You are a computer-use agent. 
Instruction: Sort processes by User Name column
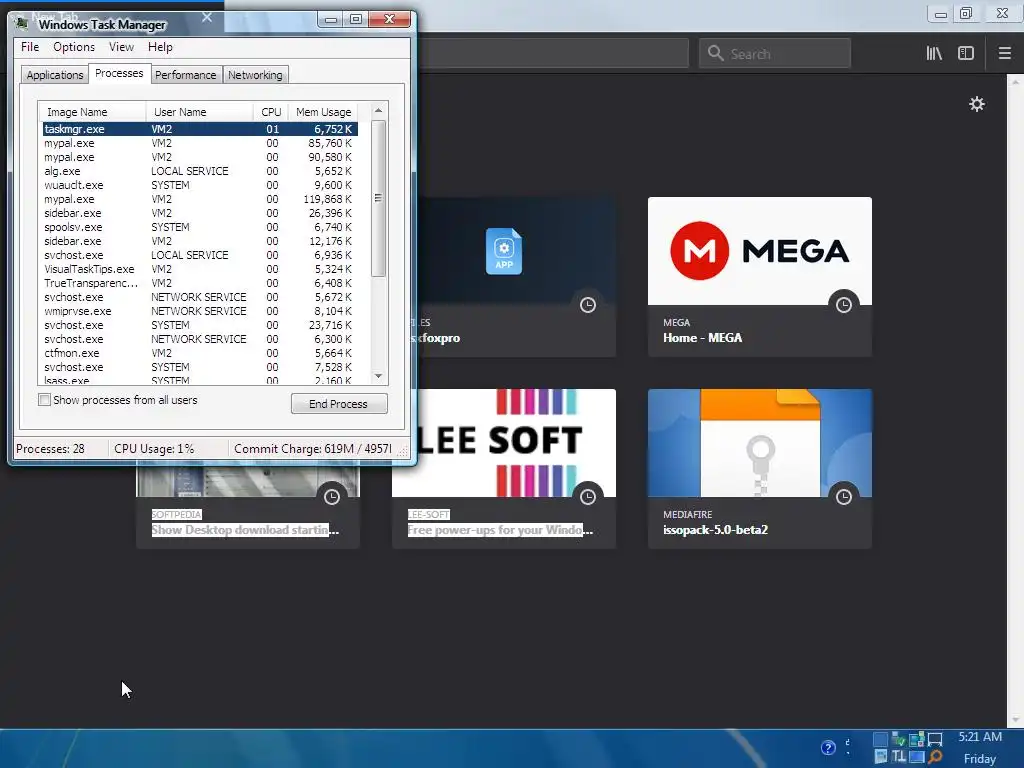pos(199,112)
